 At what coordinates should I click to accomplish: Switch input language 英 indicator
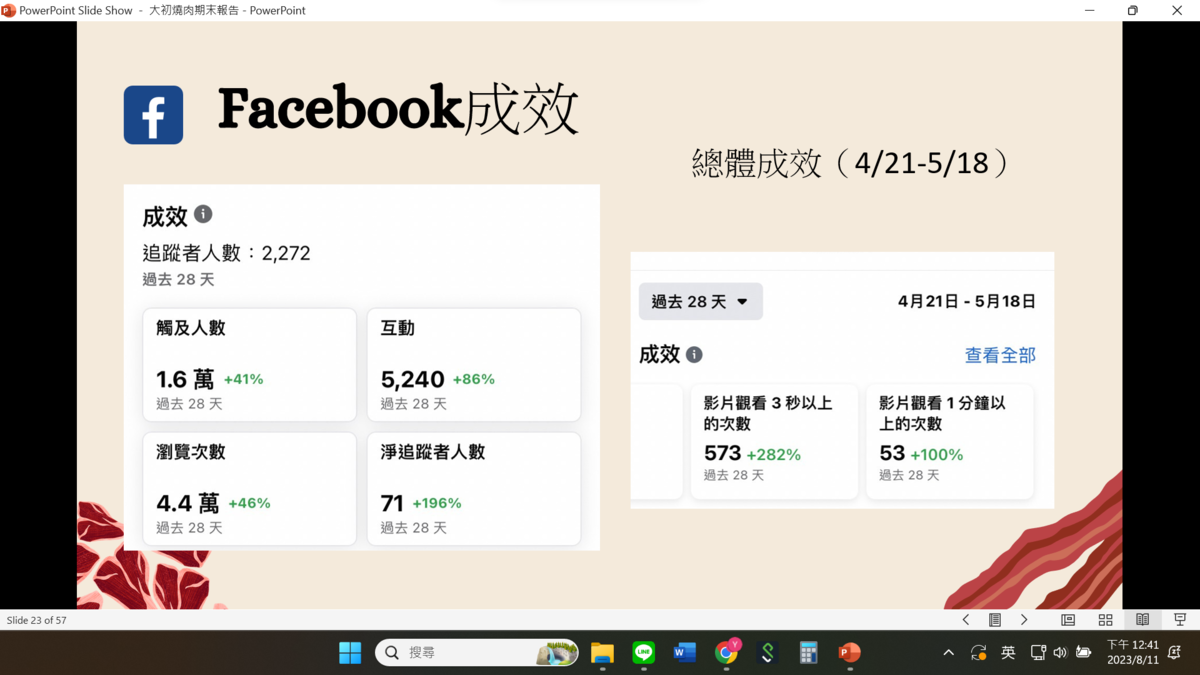pyautogui.click(x=1008, y=653)
